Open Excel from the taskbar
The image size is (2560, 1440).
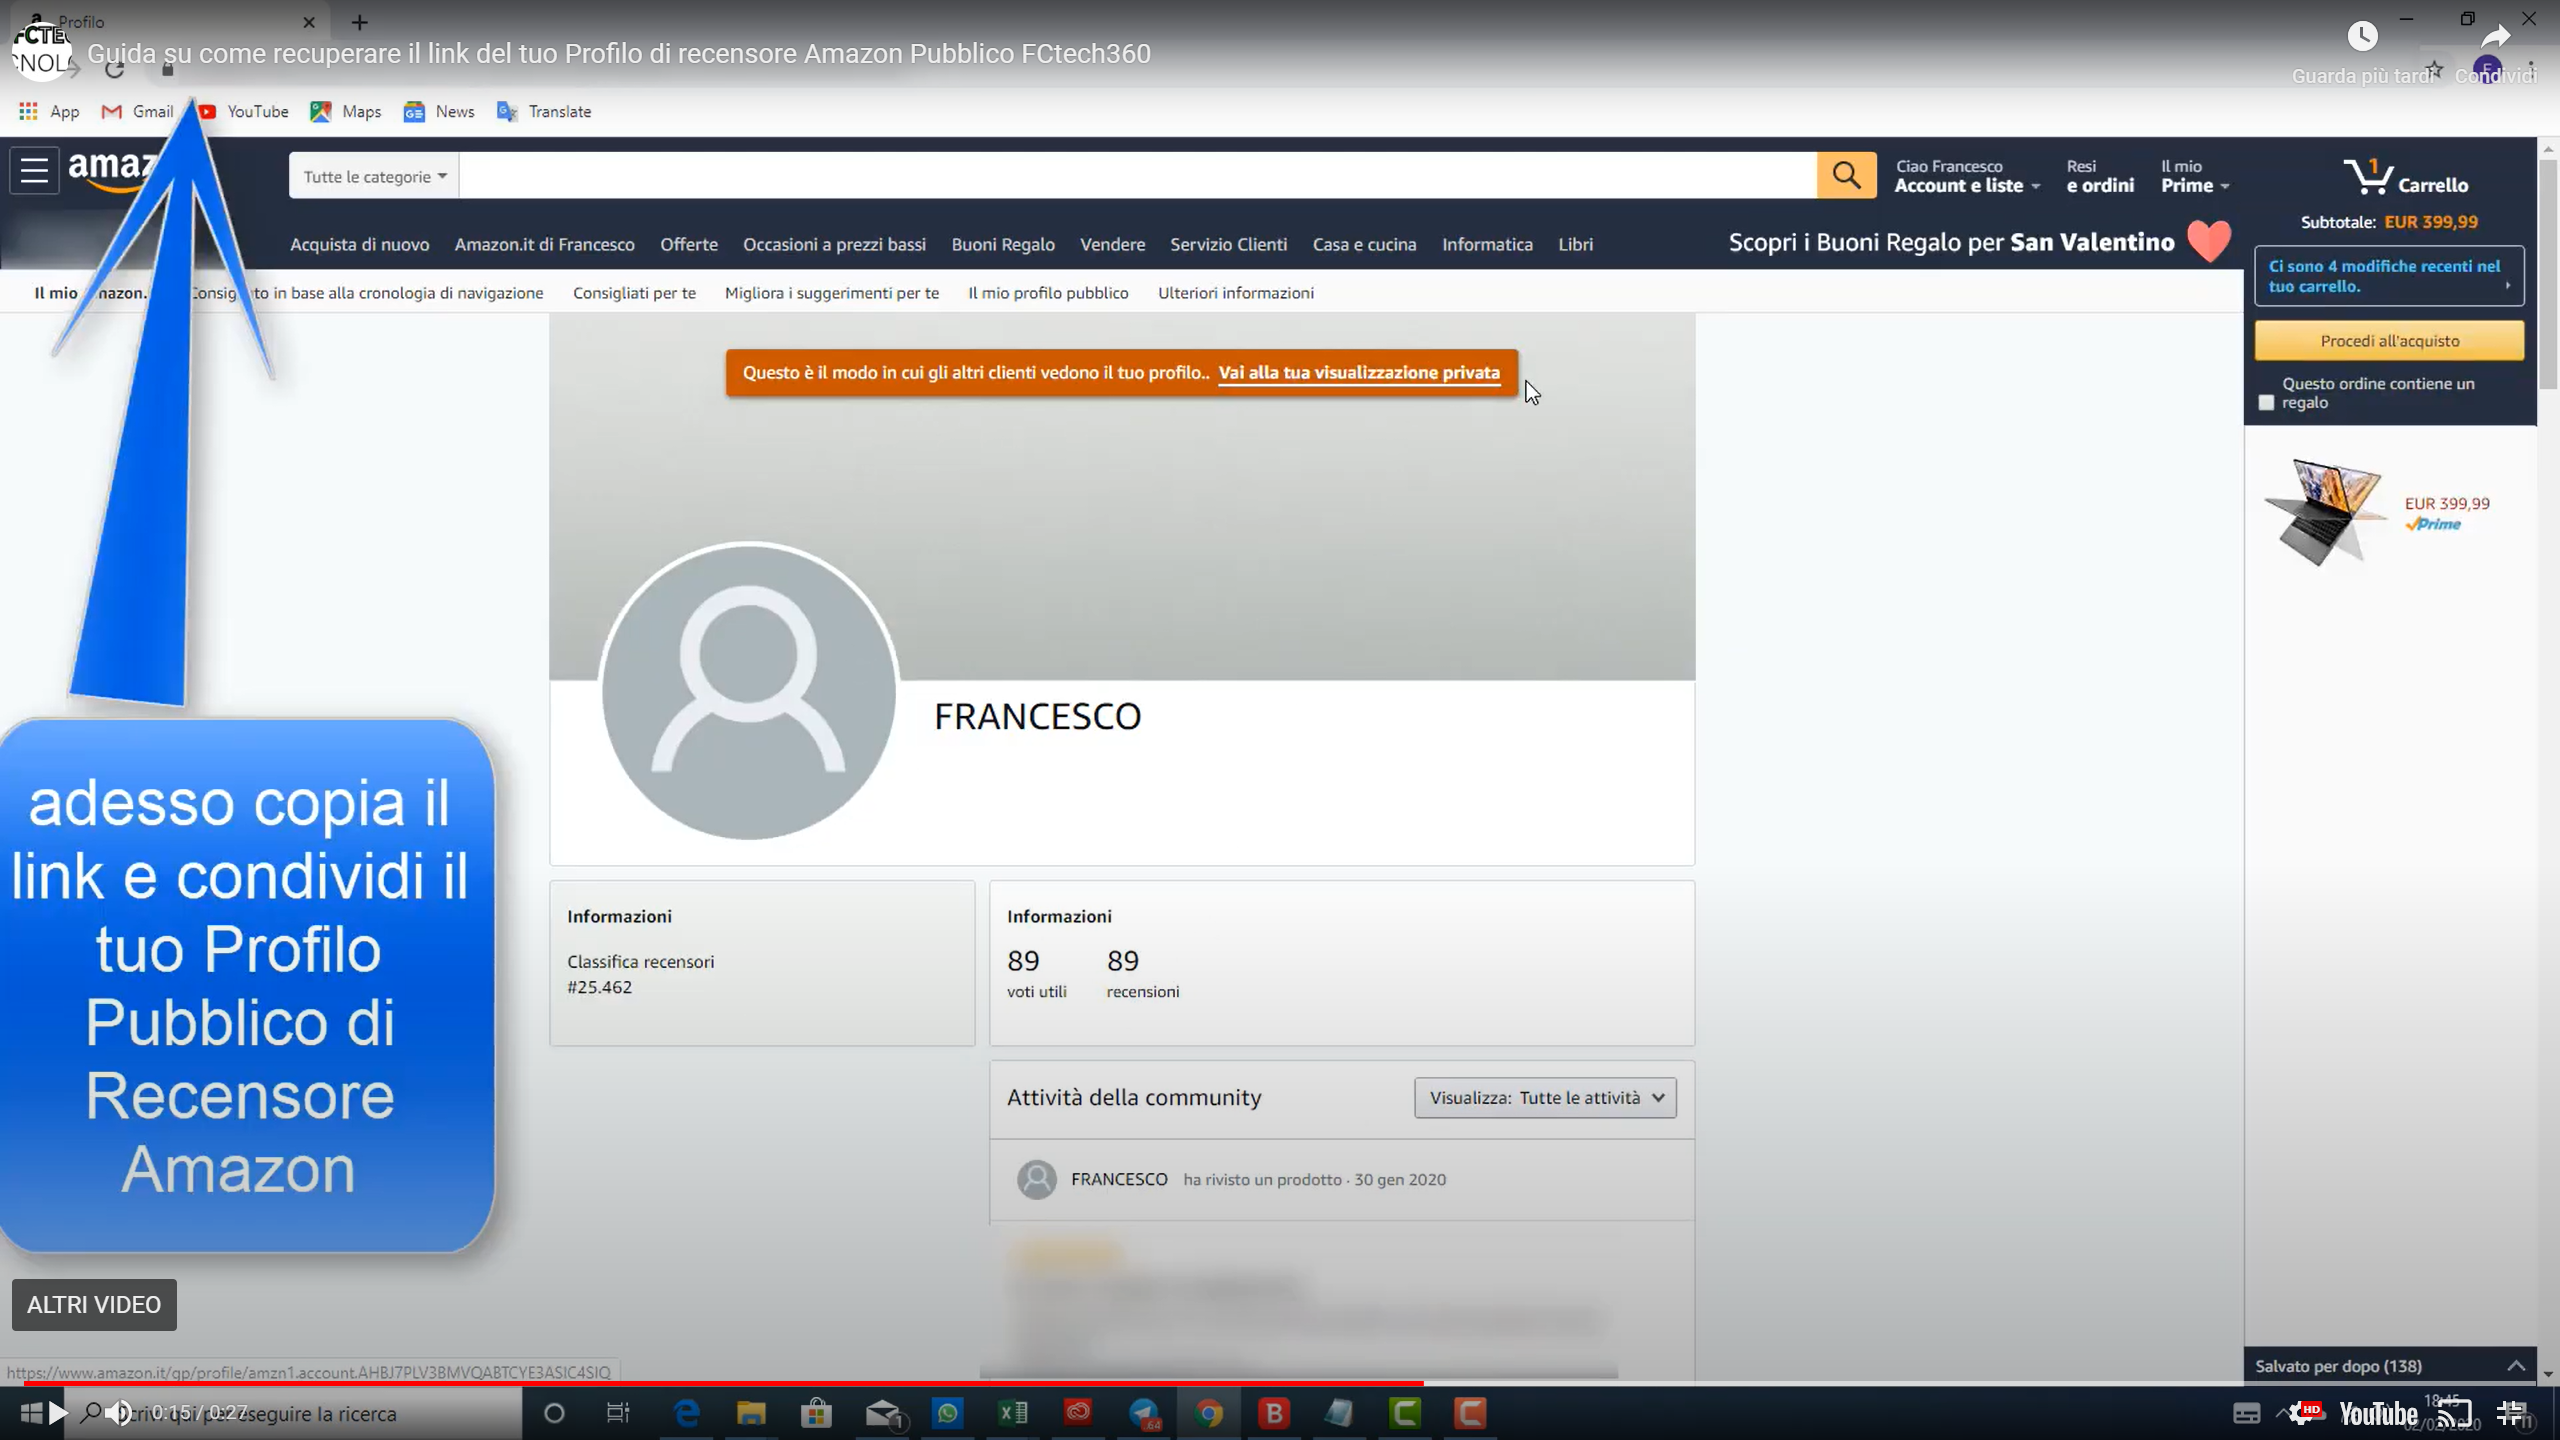(x=1013, y=1413)
